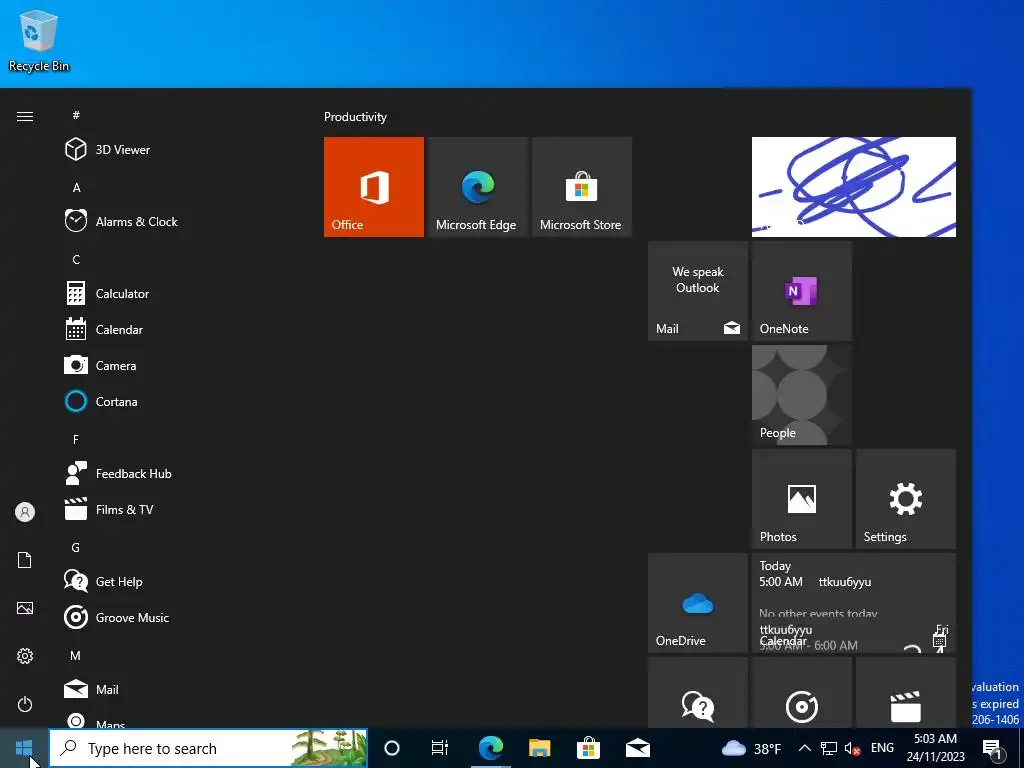Open the user account icon in Start sidebar
Image resolution: width=1024 pixels, height=768 pixels.
point(25,512)
